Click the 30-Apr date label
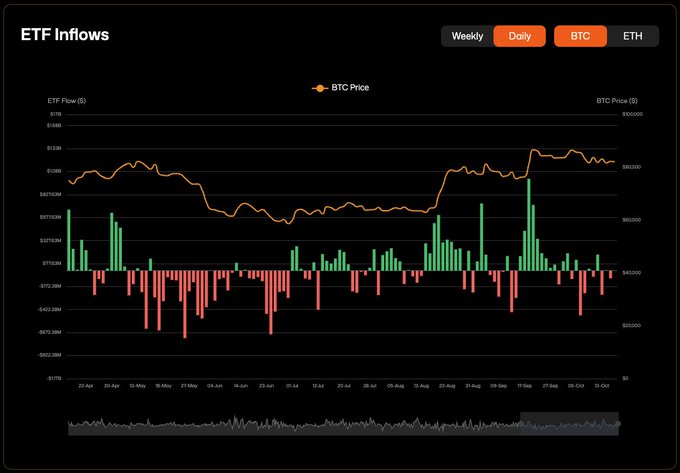680x473 pixels. coord(112,386)
